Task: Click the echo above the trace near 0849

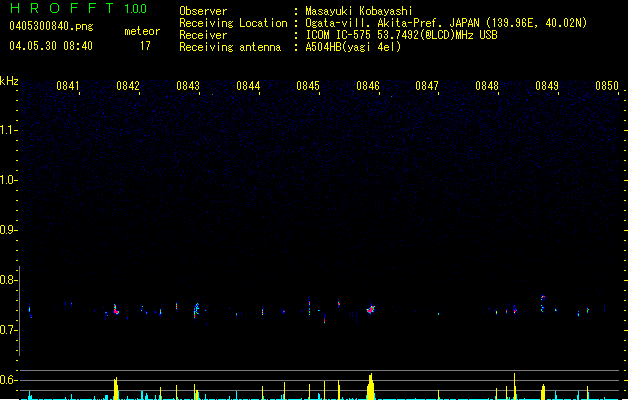Action: tap(543, 298)
